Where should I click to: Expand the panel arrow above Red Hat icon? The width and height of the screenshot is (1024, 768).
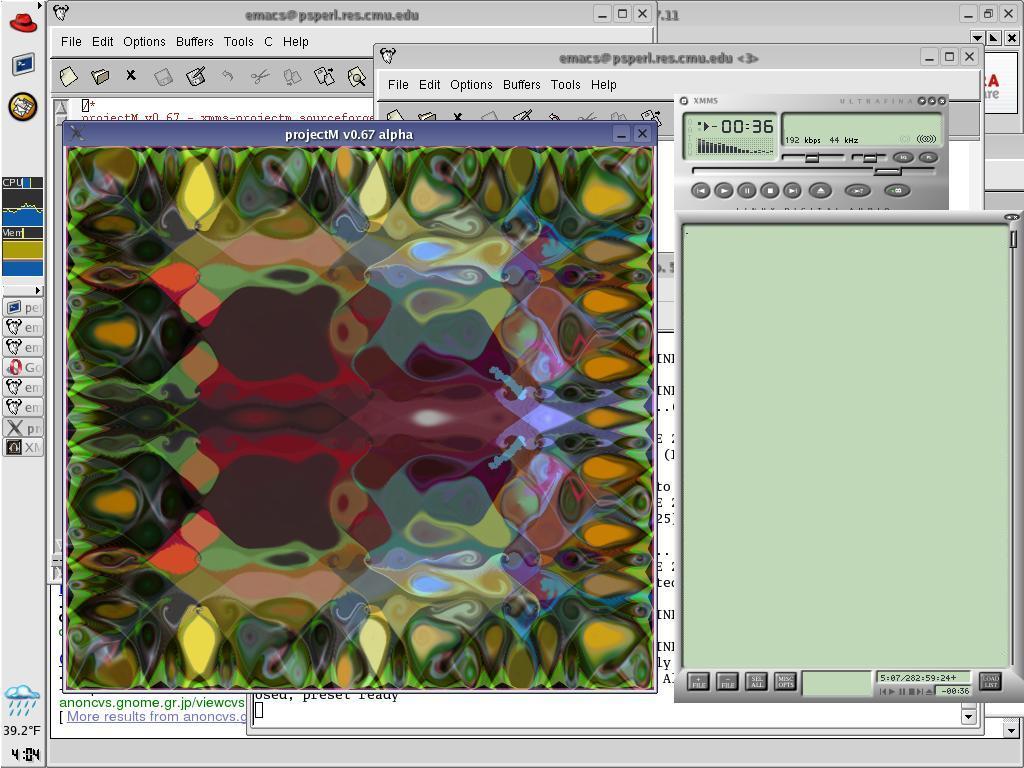click(x=40, y=5)
